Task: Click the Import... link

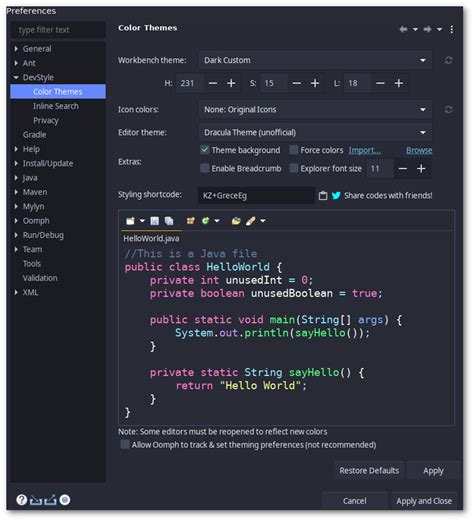Action: pos(364,150)
